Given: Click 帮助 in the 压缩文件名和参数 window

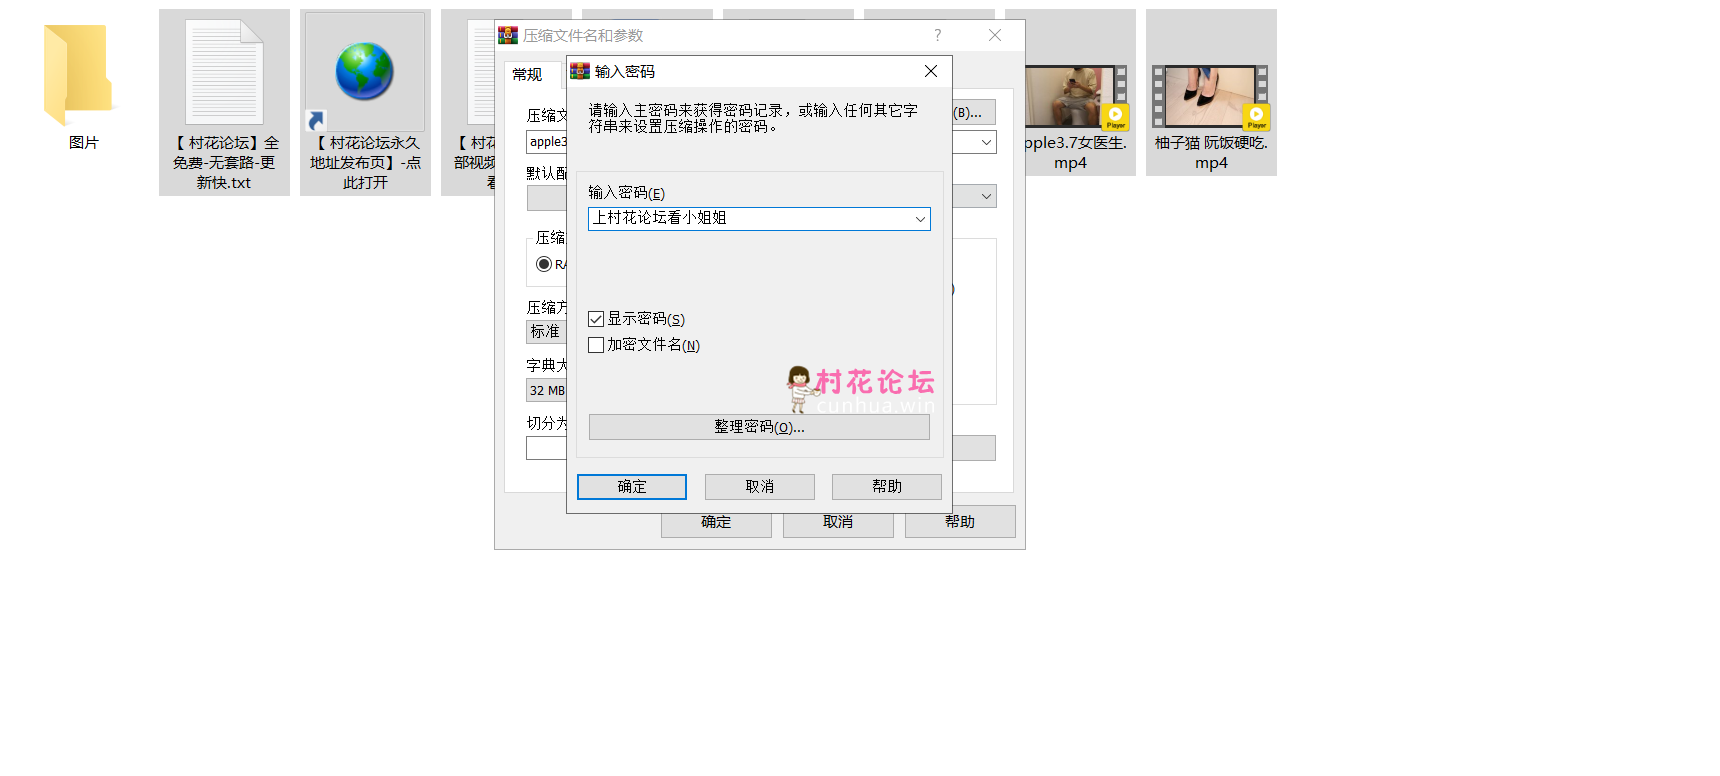Looking at the screenshot, I should [x=960, y=522].
